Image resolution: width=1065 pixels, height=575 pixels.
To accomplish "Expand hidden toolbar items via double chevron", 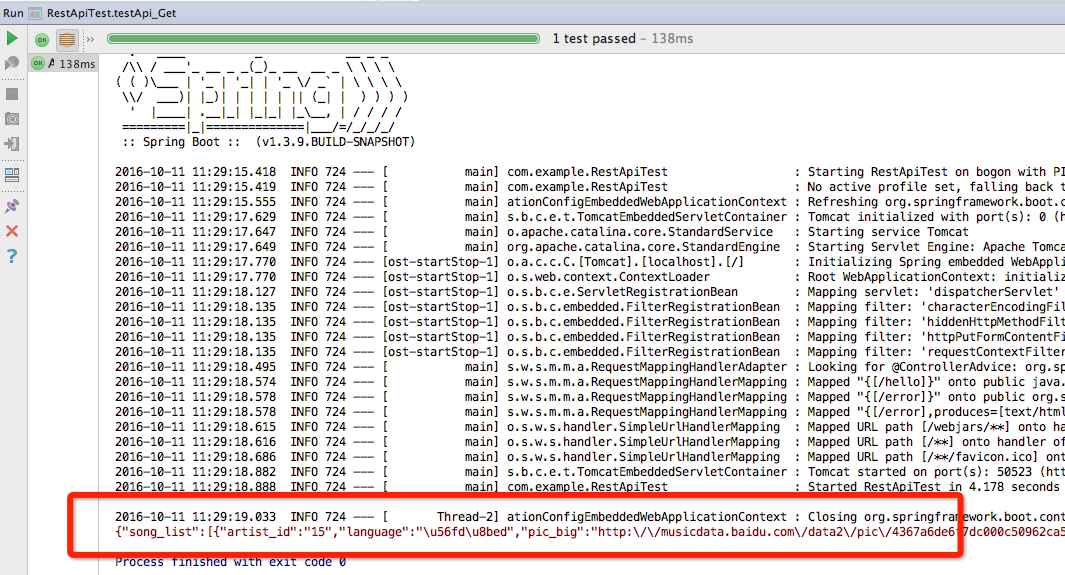I will 90,40.
